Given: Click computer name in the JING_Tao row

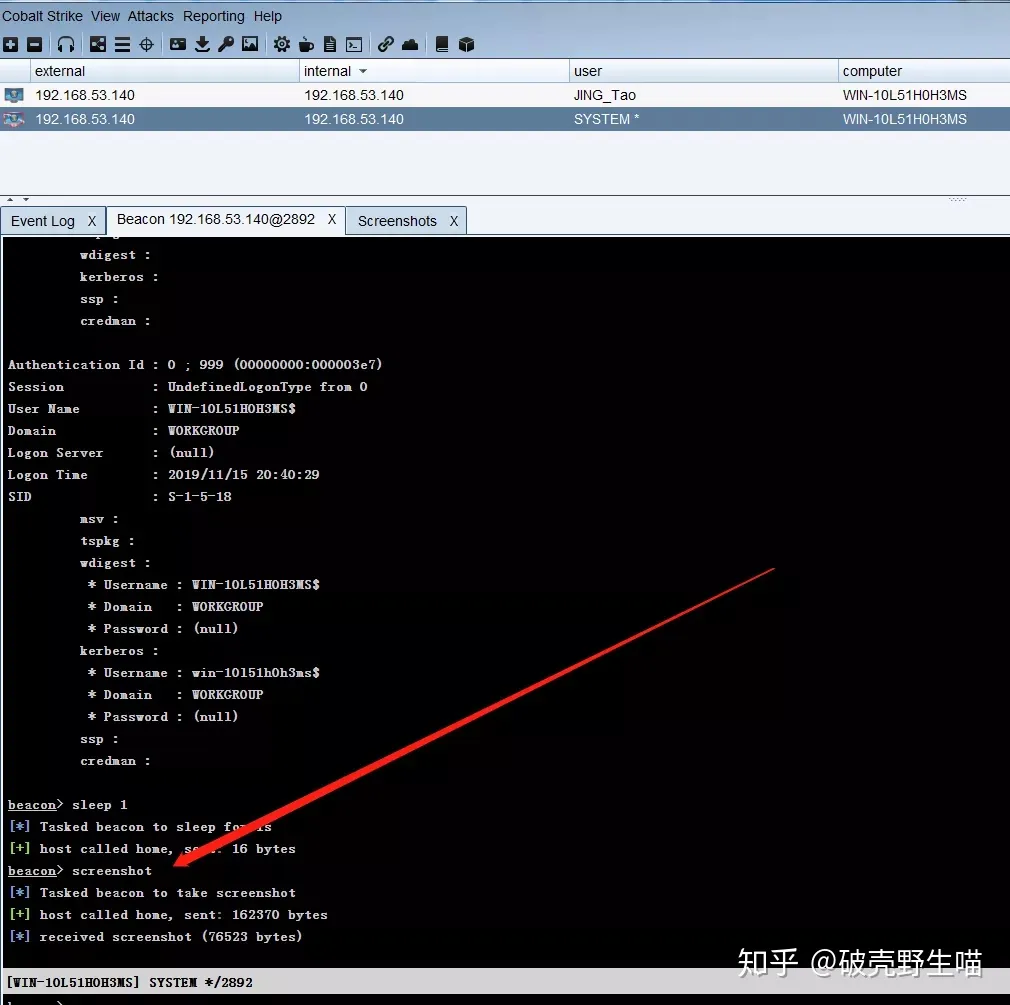Looking at the screenshot, I should (x=904, y=95).
